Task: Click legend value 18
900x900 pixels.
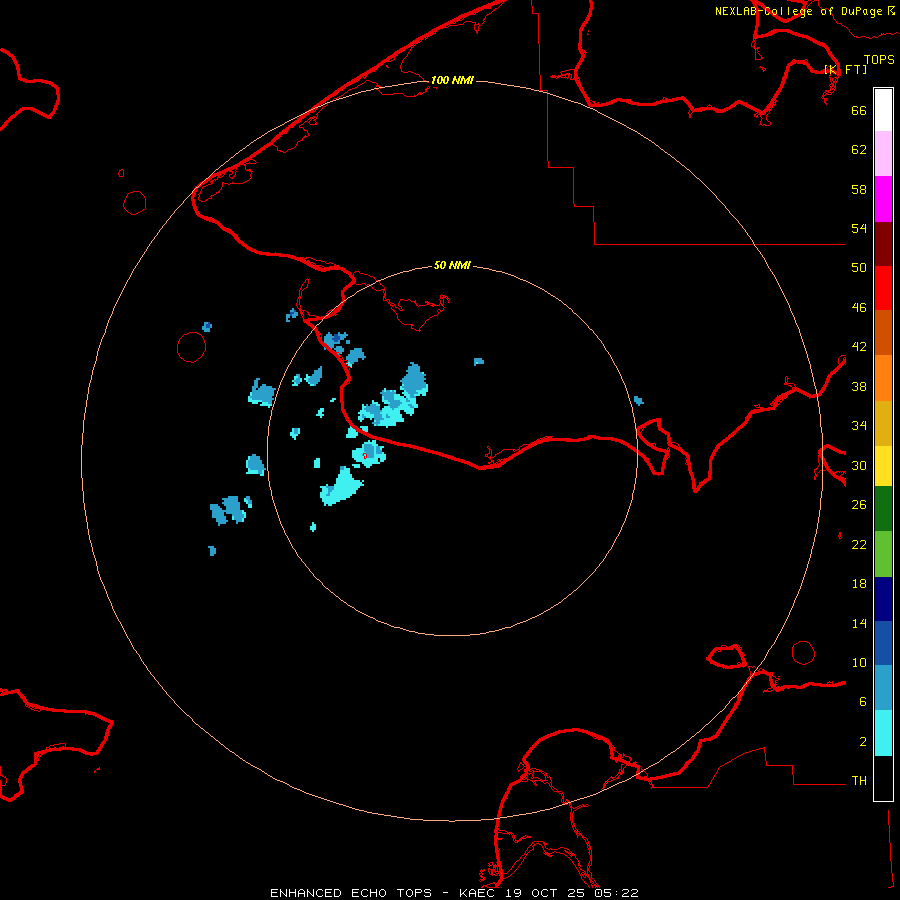Action: tap(859, 584)
